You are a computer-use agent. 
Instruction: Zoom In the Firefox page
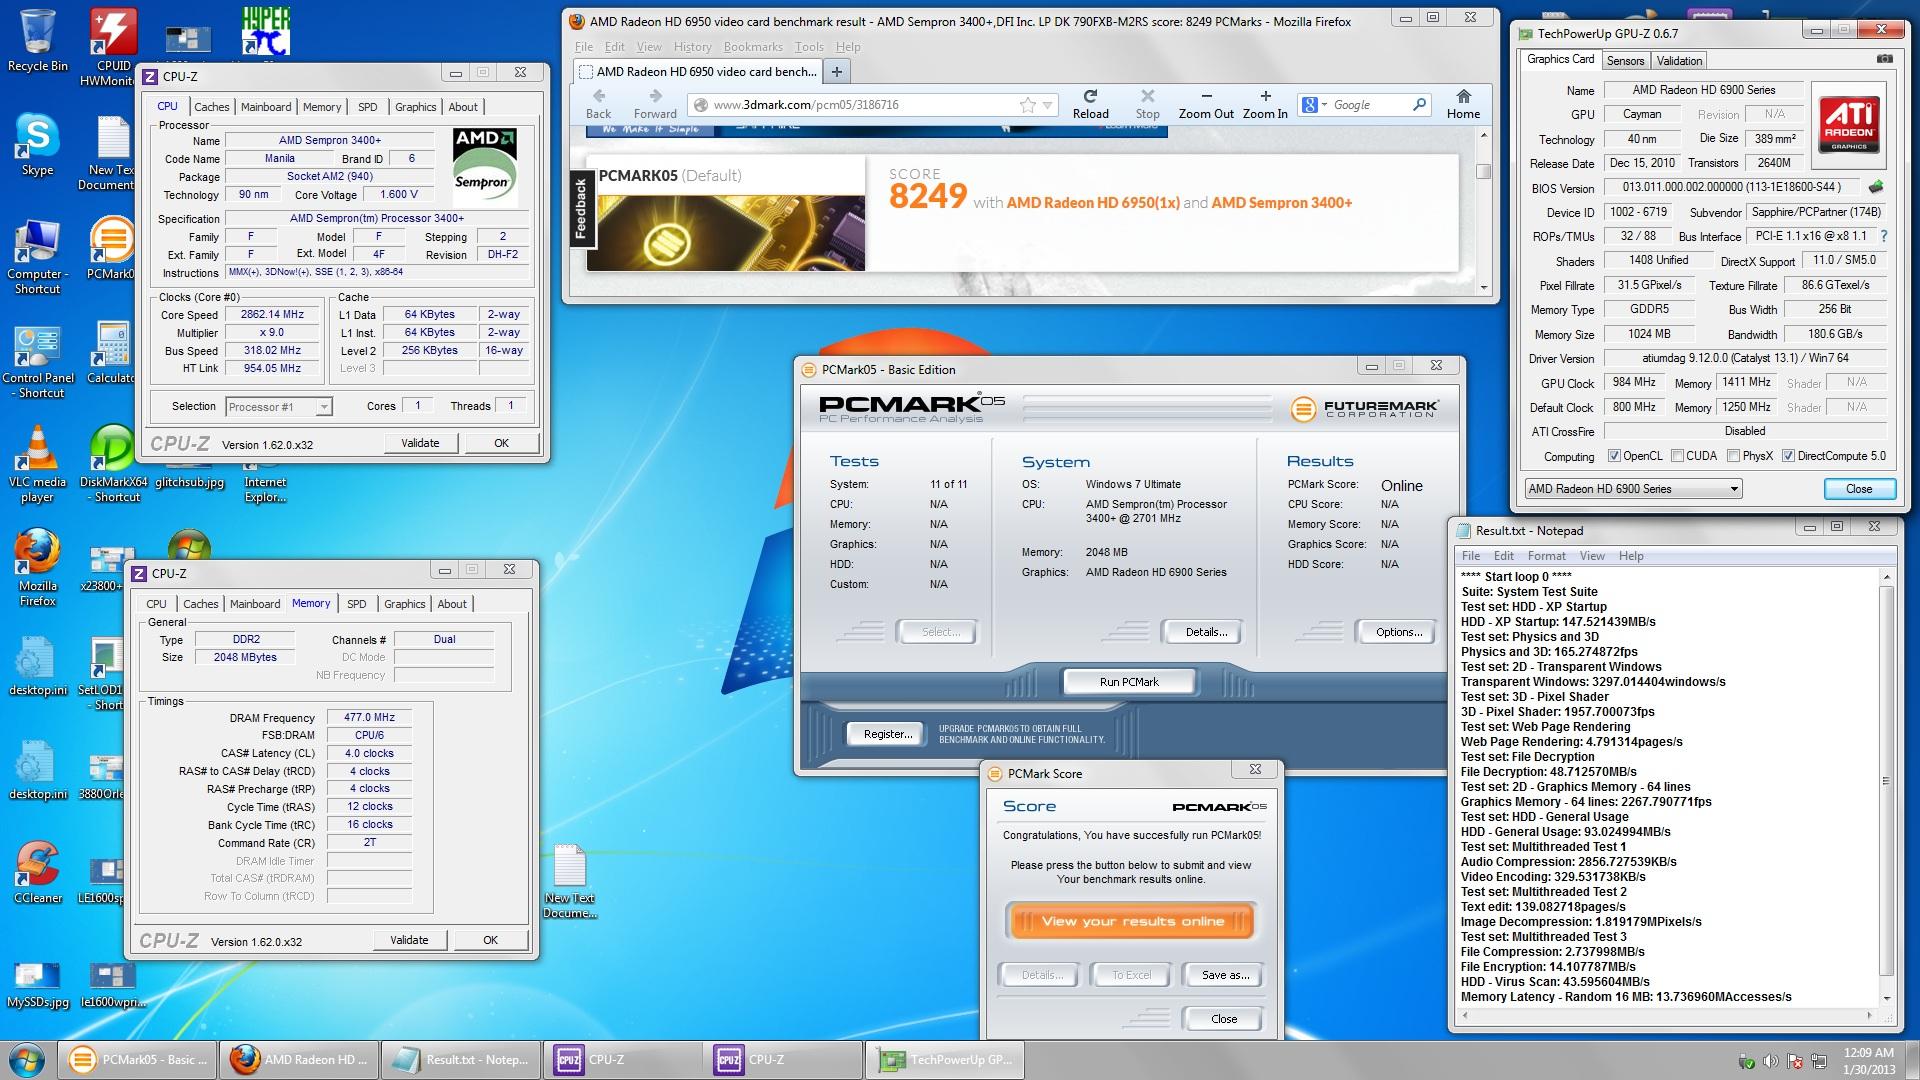tap(1265, 103)
